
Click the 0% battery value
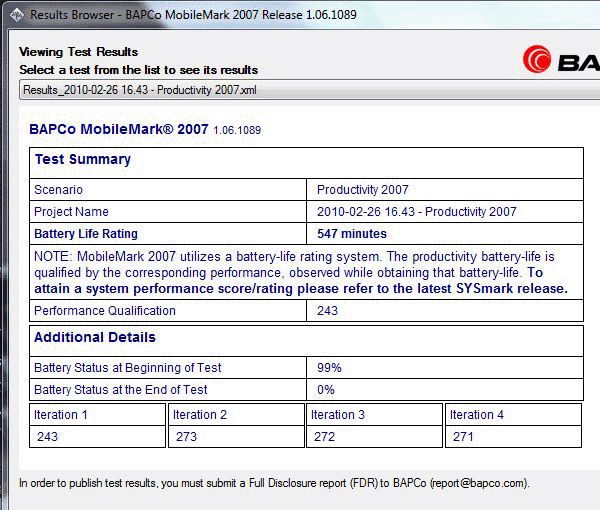coord(326,390)
